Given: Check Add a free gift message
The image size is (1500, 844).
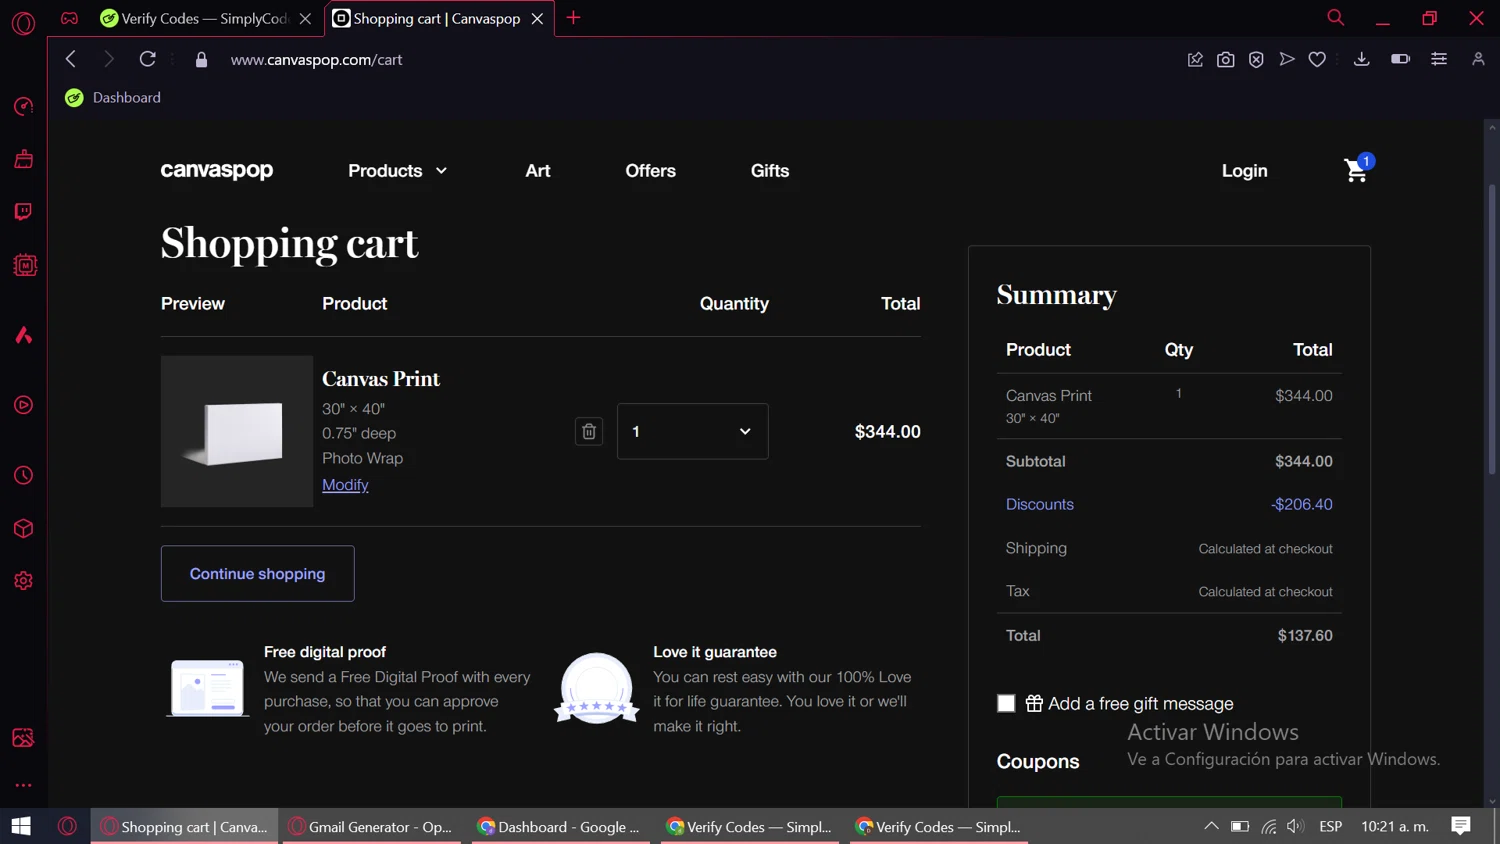Looking at the screenshot, I should 1006,703.
